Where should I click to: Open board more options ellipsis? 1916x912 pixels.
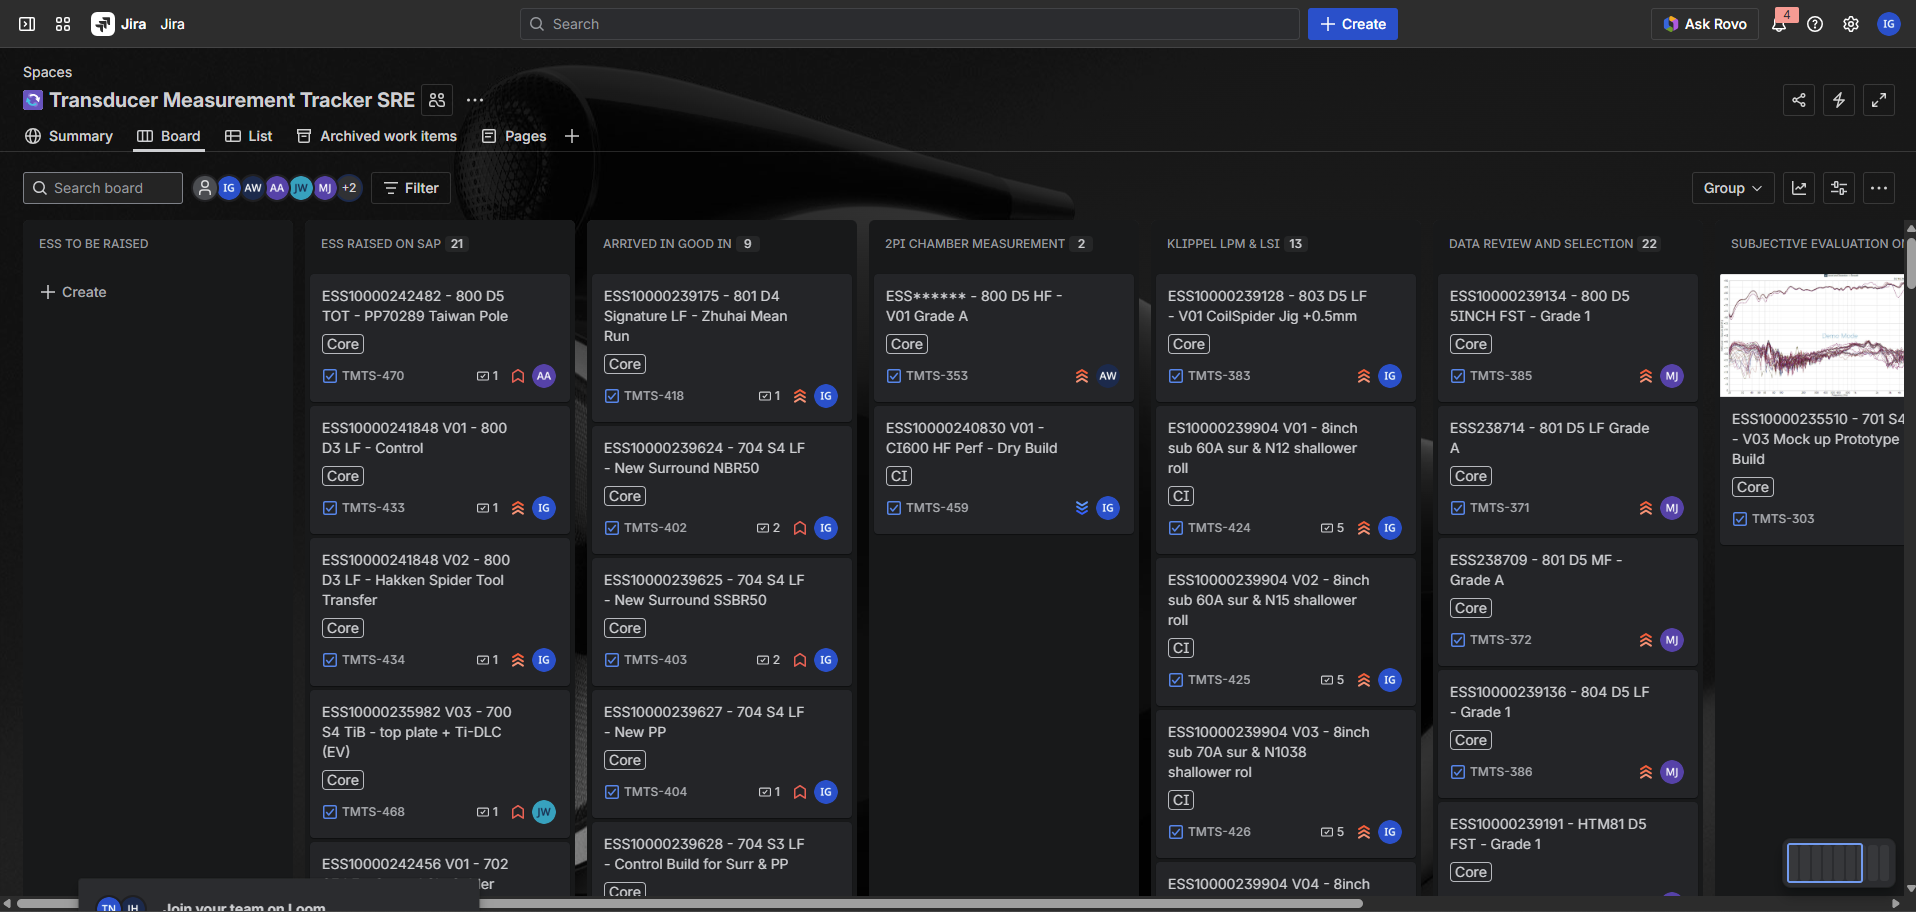[x=1879, y=188]
